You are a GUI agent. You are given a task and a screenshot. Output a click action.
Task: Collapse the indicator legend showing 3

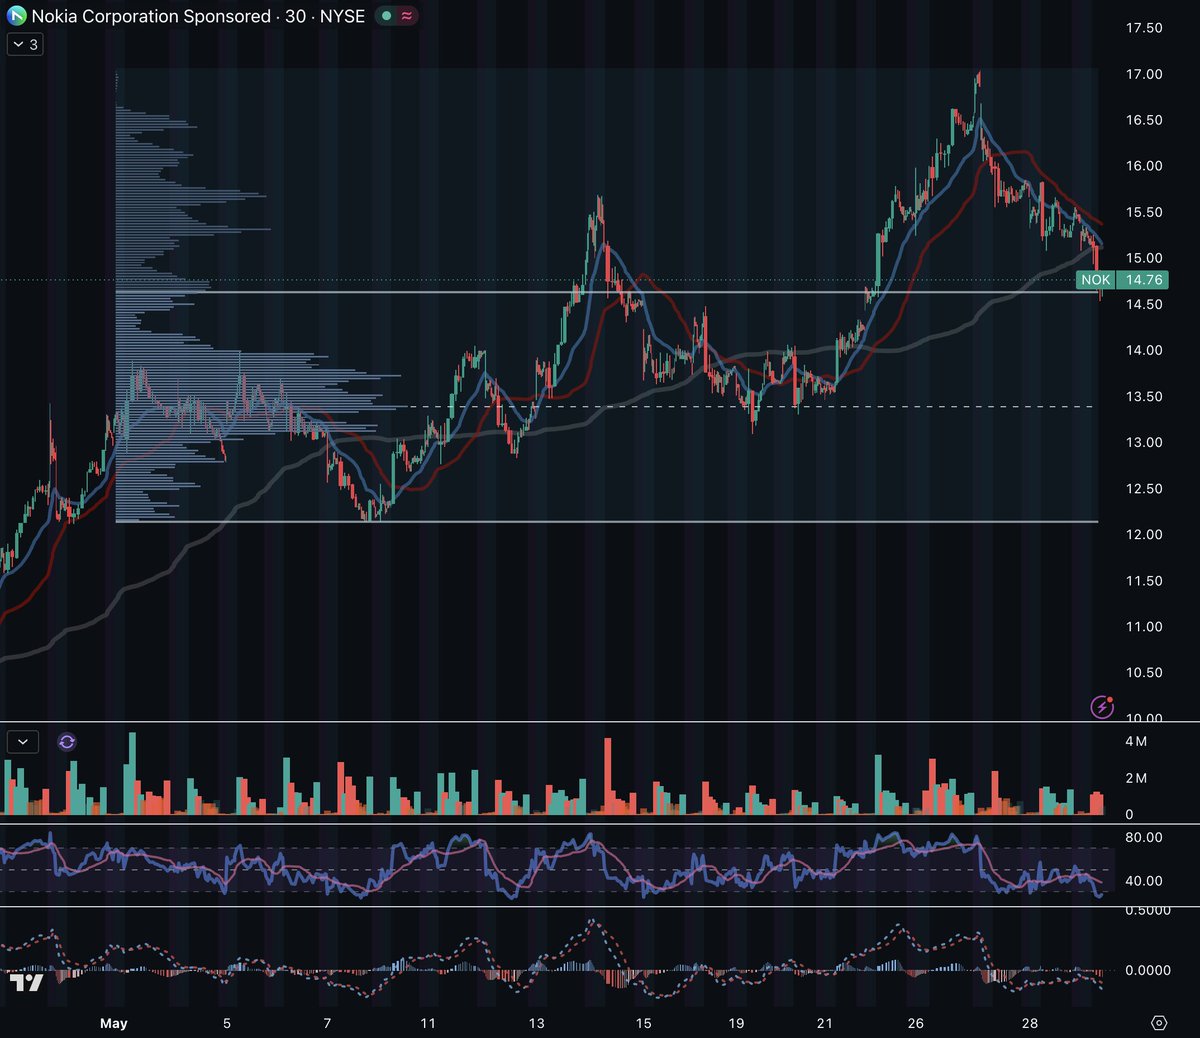[x=25, y=44]
